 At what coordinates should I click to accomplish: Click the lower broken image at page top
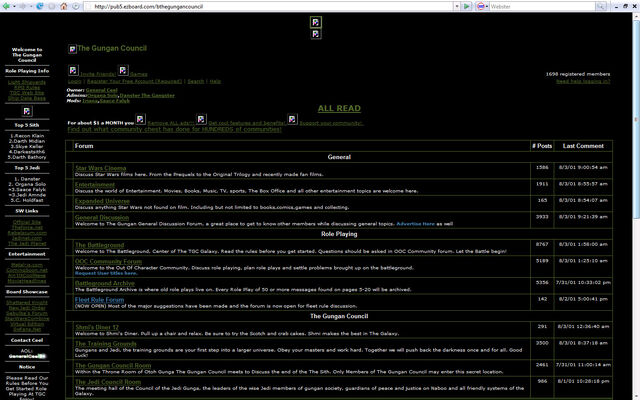coord(316,34)
